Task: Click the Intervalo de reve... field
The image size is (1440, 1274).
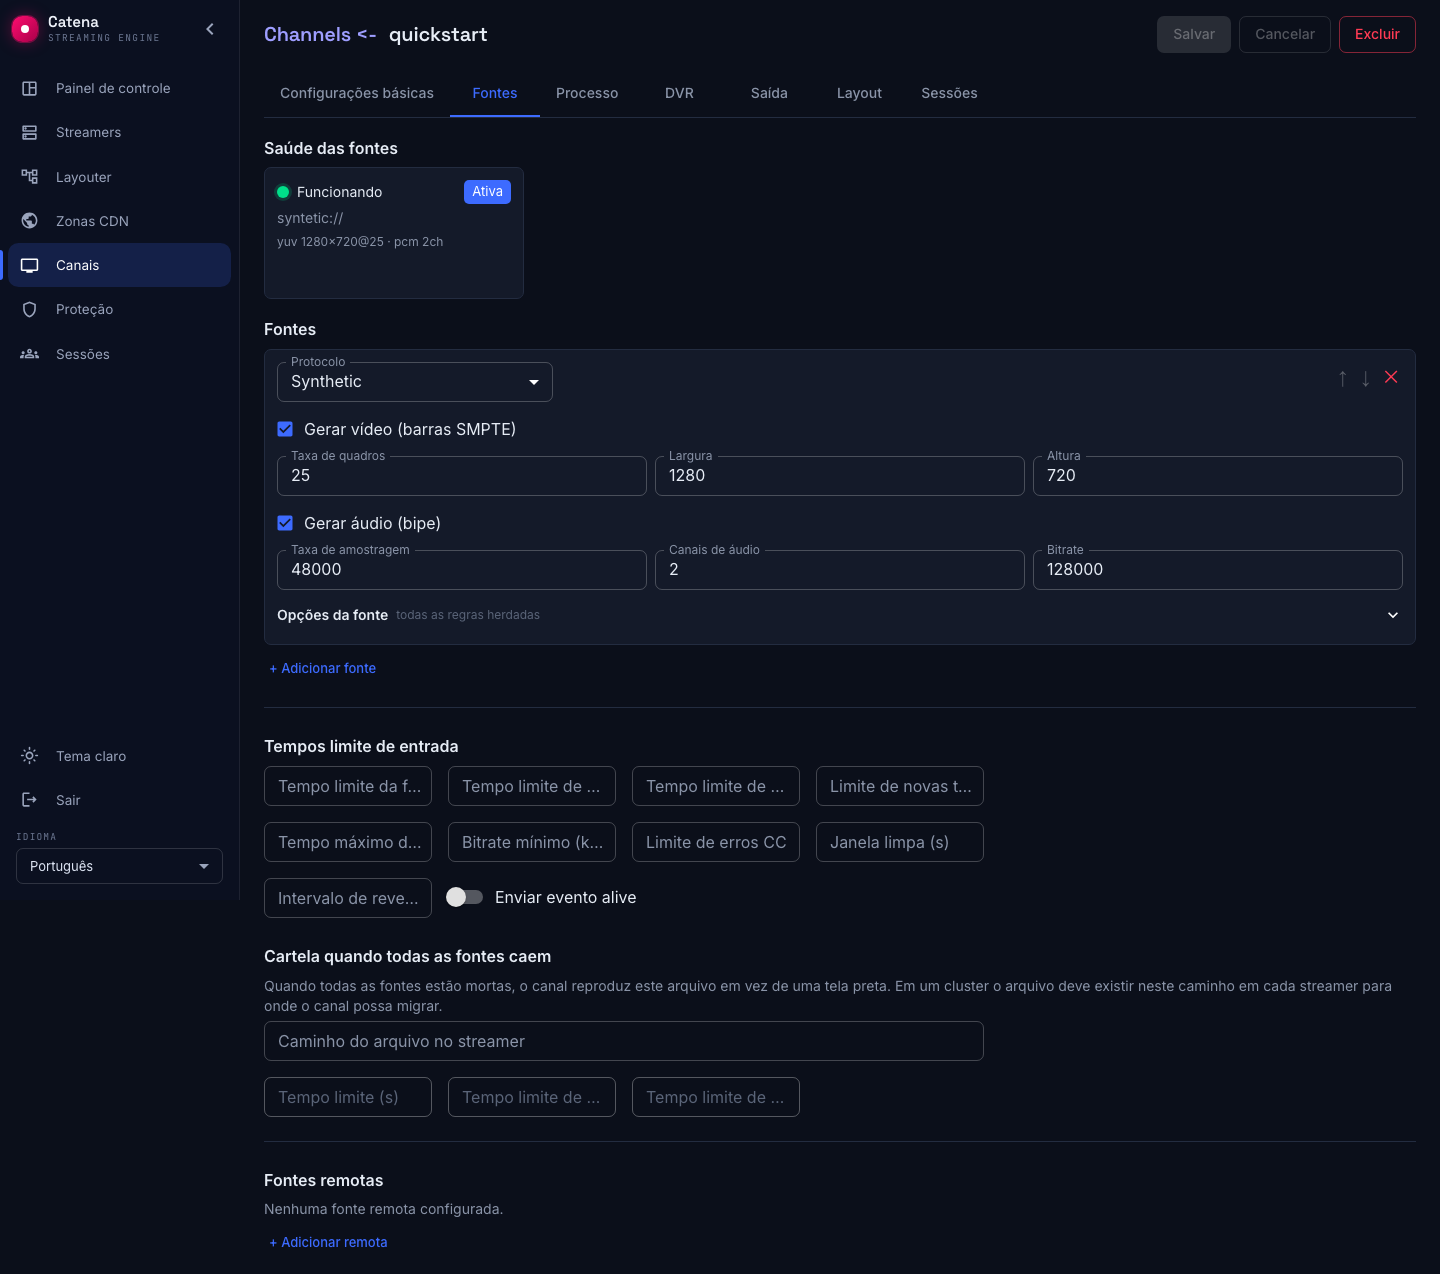Action: click(x=348, y=898)
